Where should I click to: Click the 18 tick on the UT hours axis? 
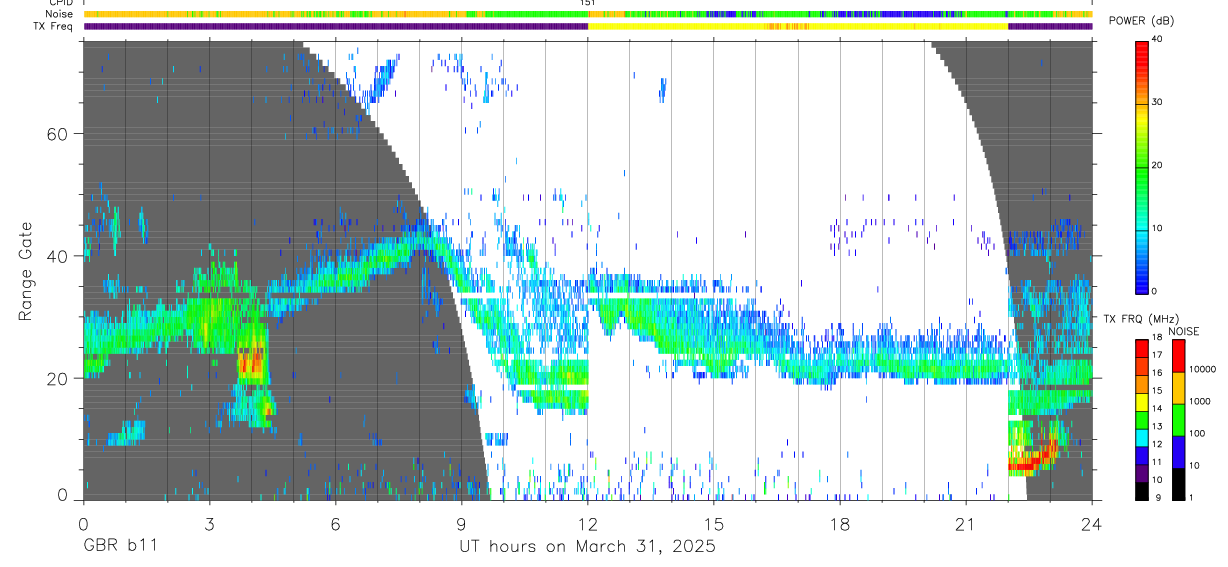coord(839,523)
